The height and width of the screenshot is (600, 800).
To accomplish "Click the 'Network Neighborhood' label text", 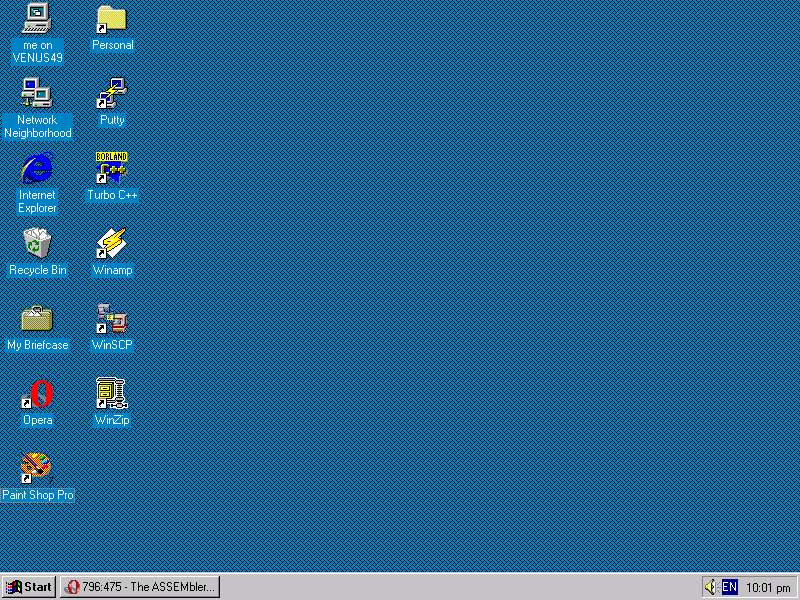I will click(x=38, y=127).
